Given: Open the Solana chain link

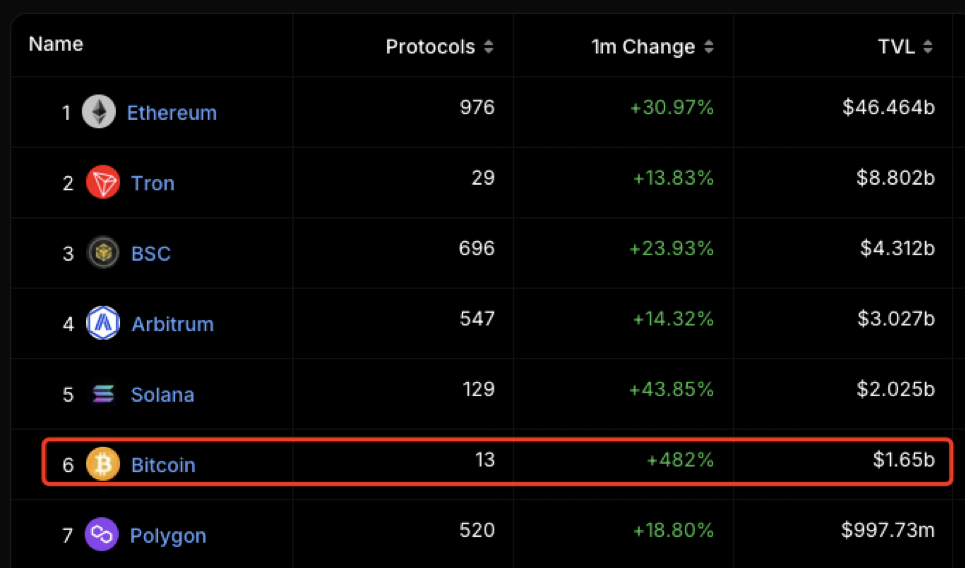Looking at the screenshot, I should tap(163, 394).
